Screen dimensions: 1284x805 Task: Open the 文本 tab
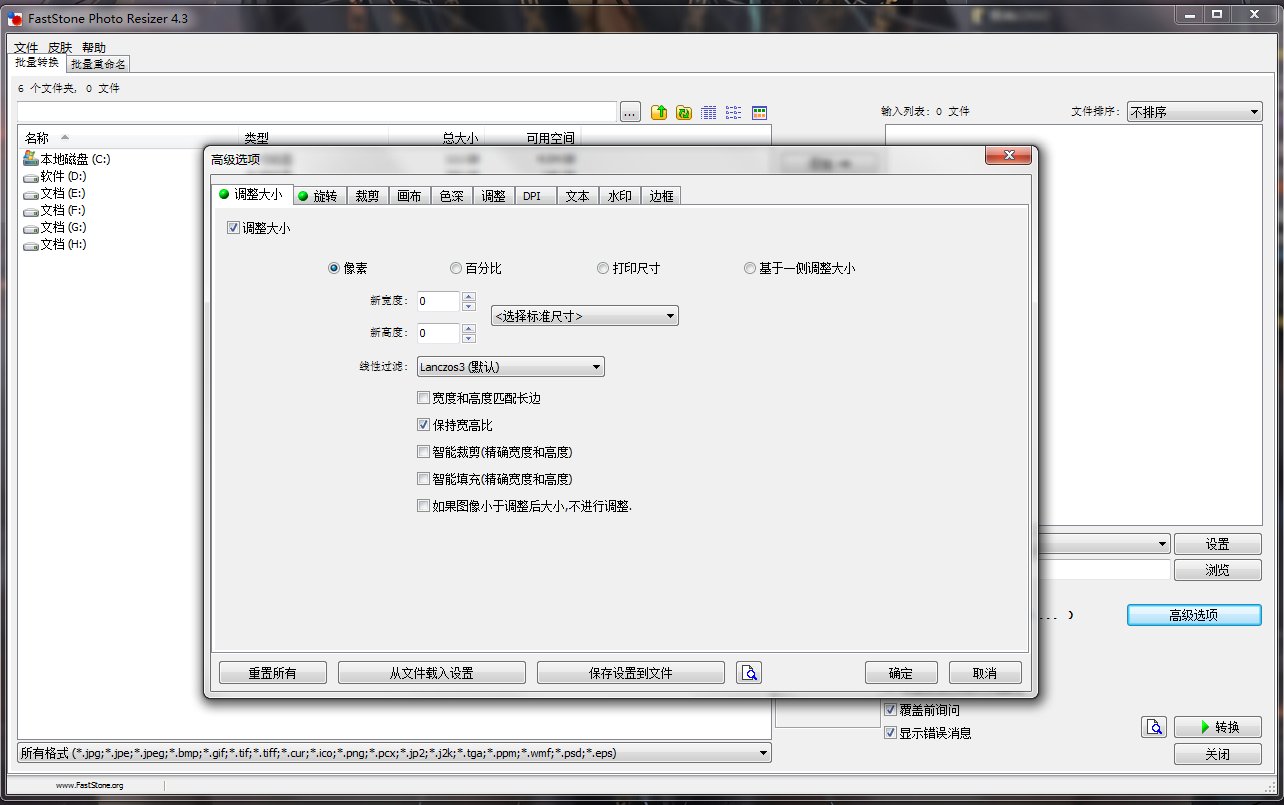pos(577,196)
